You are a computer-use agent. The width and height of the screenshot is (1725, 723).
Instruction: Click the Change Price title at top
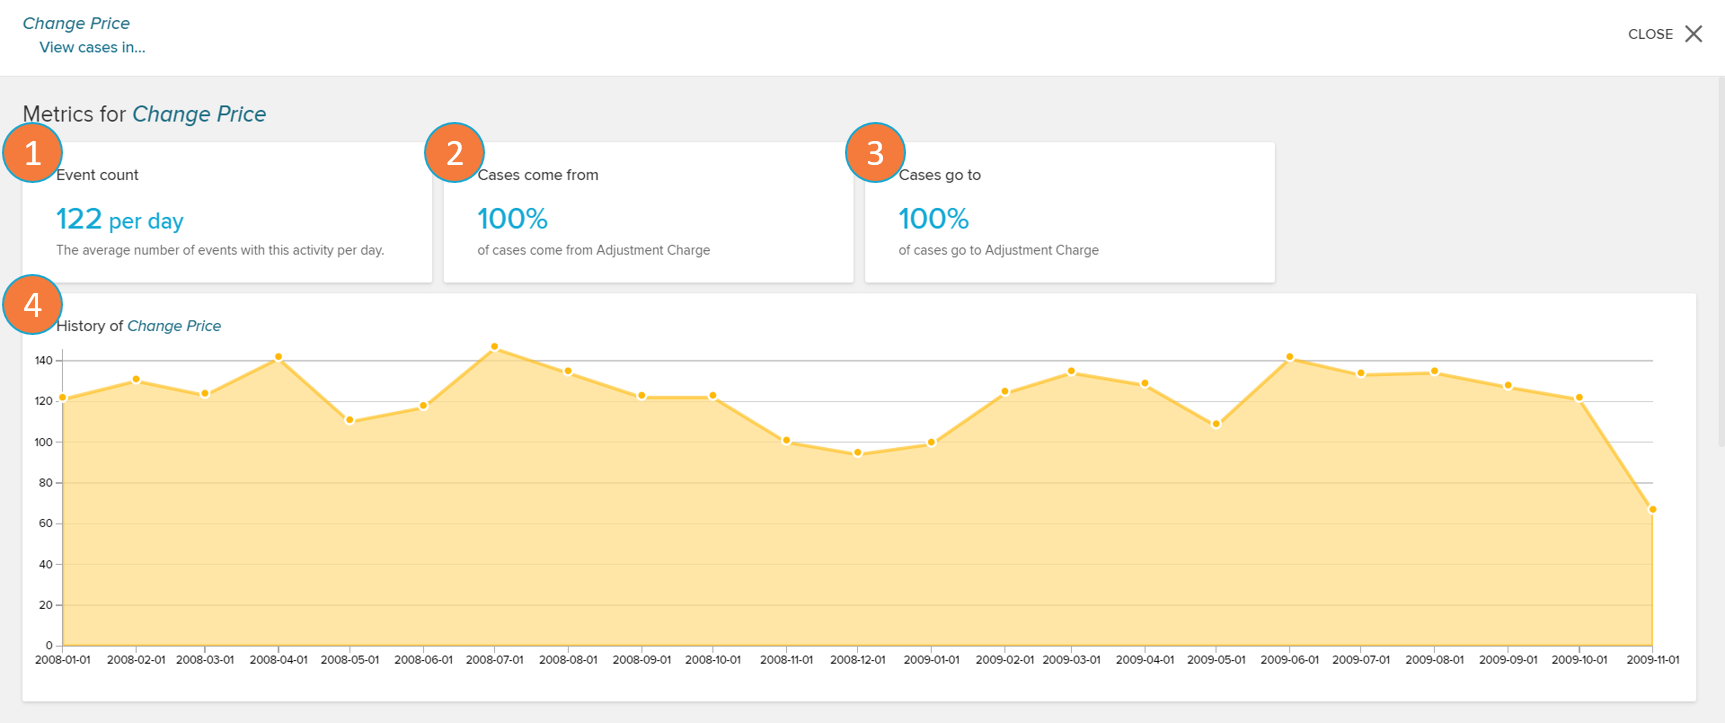(x=76, y=23)
